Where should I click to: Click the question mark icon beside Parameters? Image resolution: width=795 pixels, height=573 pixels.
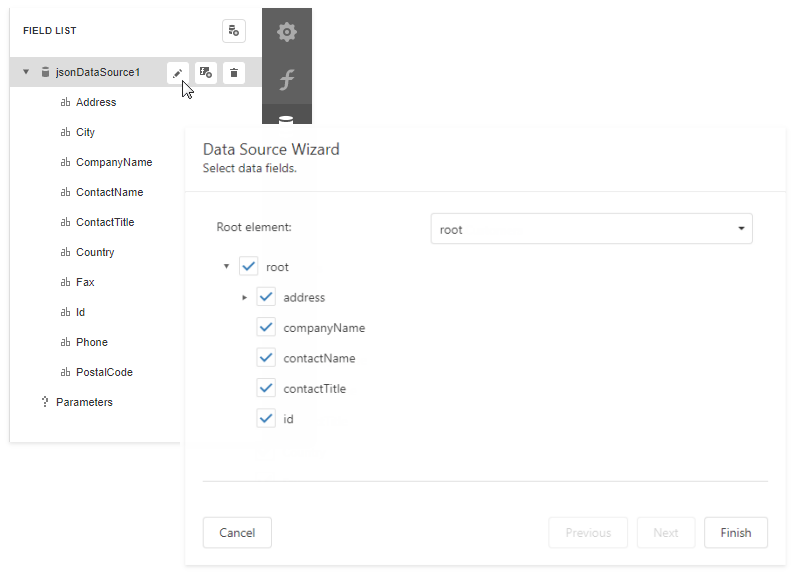pos(45,402)
